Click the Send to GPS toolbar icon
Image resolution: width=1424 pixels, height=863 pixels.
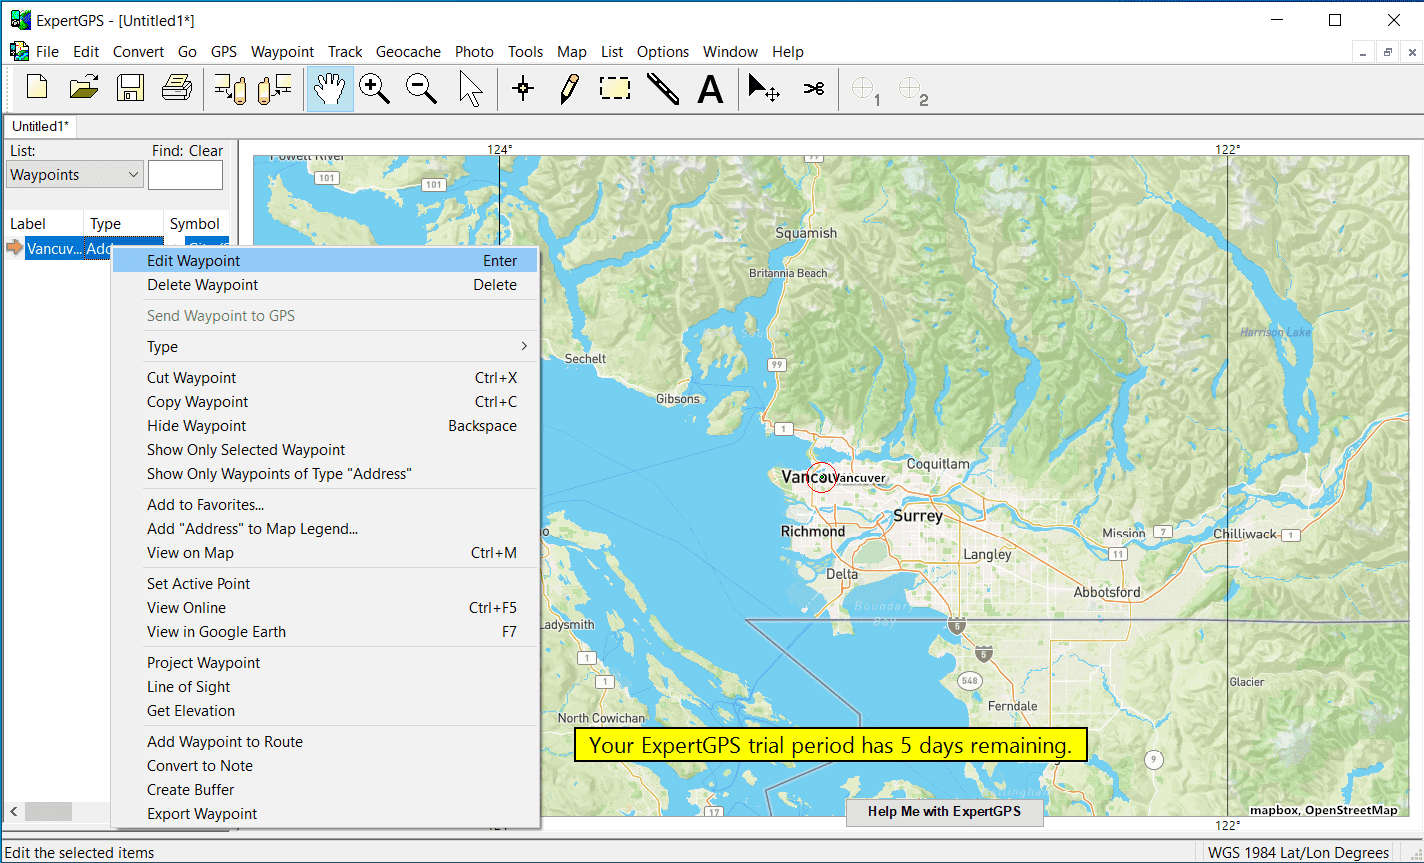229,89
